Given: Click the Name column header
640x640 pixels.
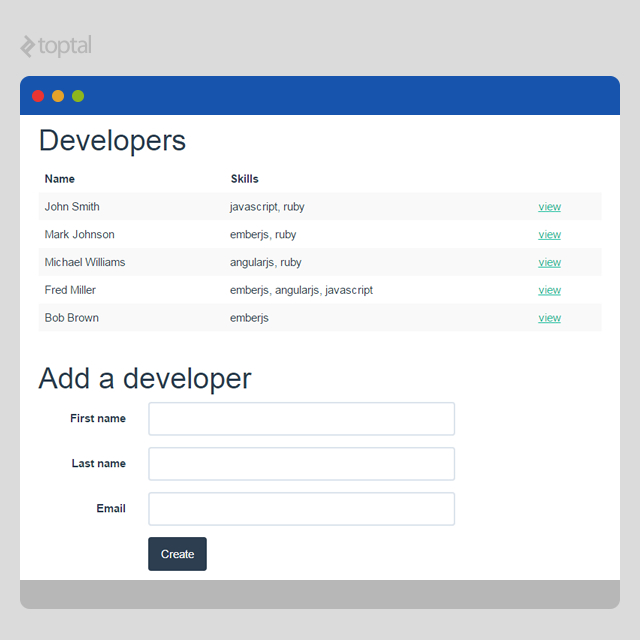Looking at the screenshot, I should point(60,179).
